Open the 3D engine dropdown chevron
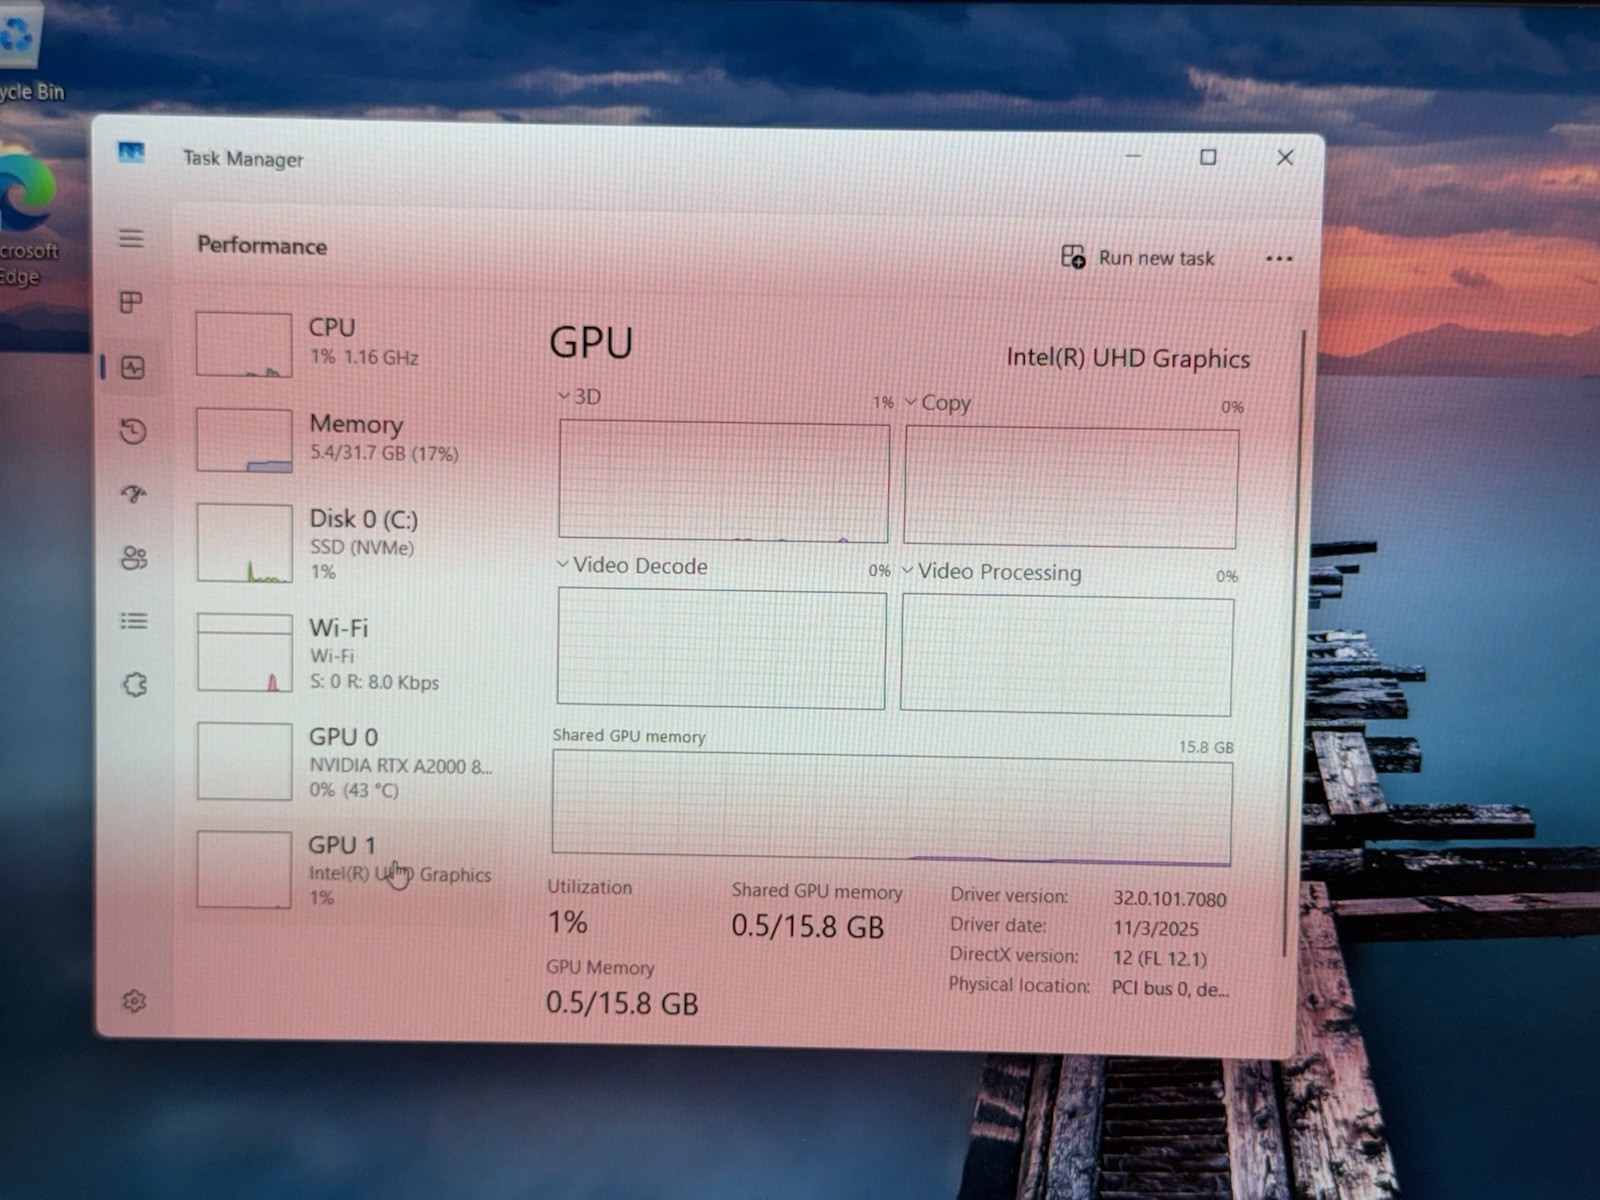 [564, 396]
